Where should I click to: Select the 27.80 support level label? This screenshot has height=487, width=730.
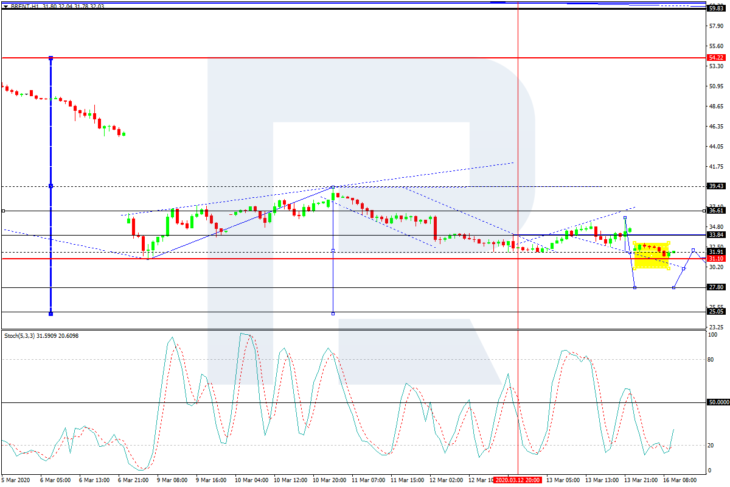tap(716, 287)
